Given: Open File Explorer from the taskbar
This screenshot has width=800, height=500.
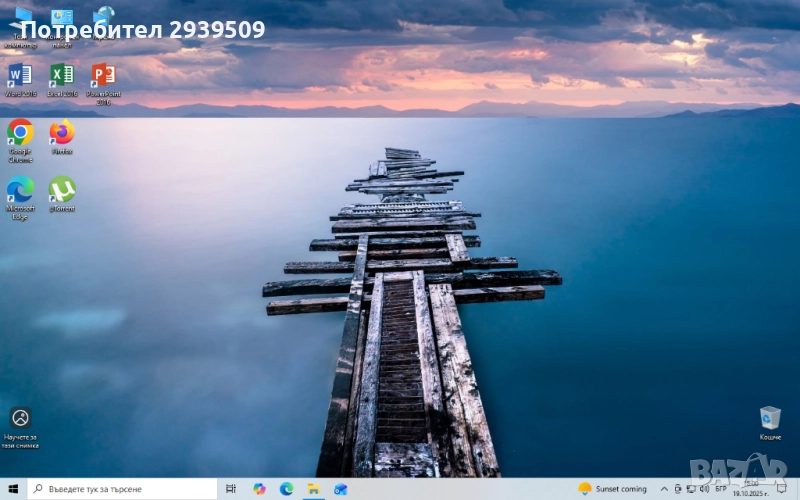Looking at the screenshot, I should coord(313,489).
